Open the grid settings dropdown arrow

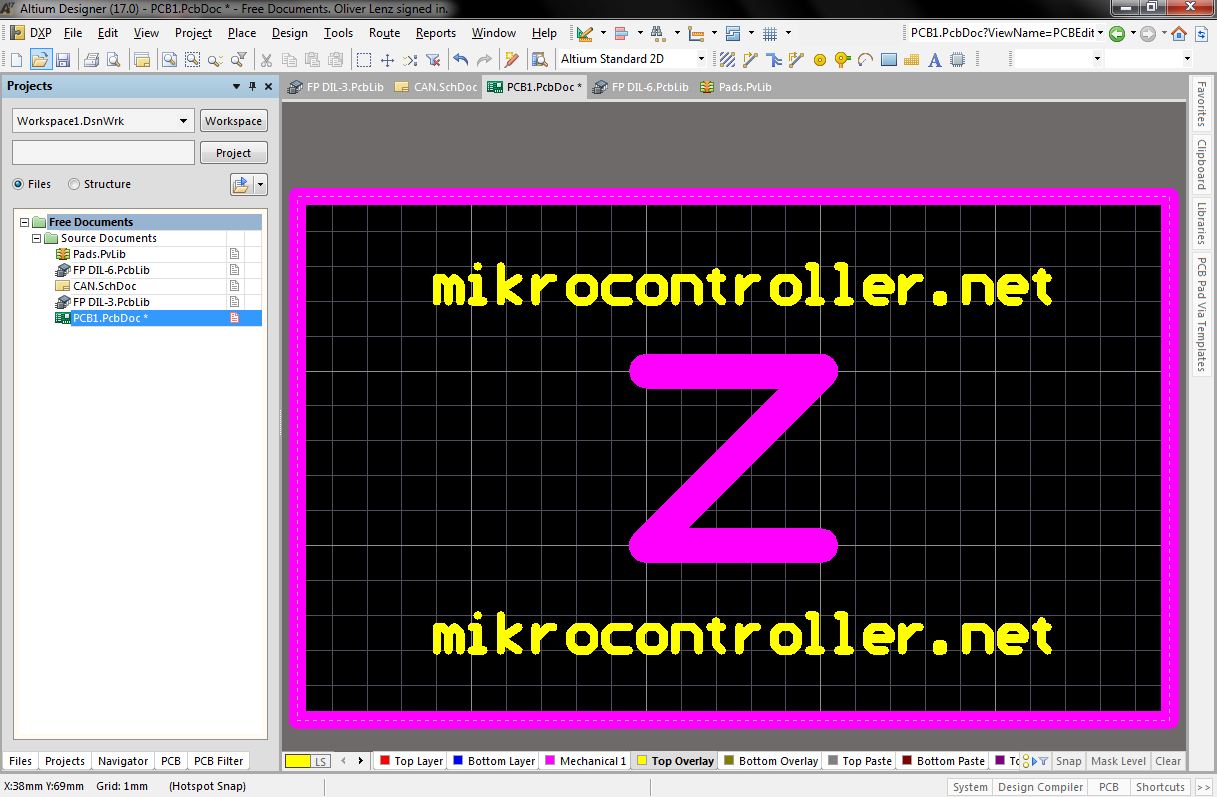click(788, 33)
